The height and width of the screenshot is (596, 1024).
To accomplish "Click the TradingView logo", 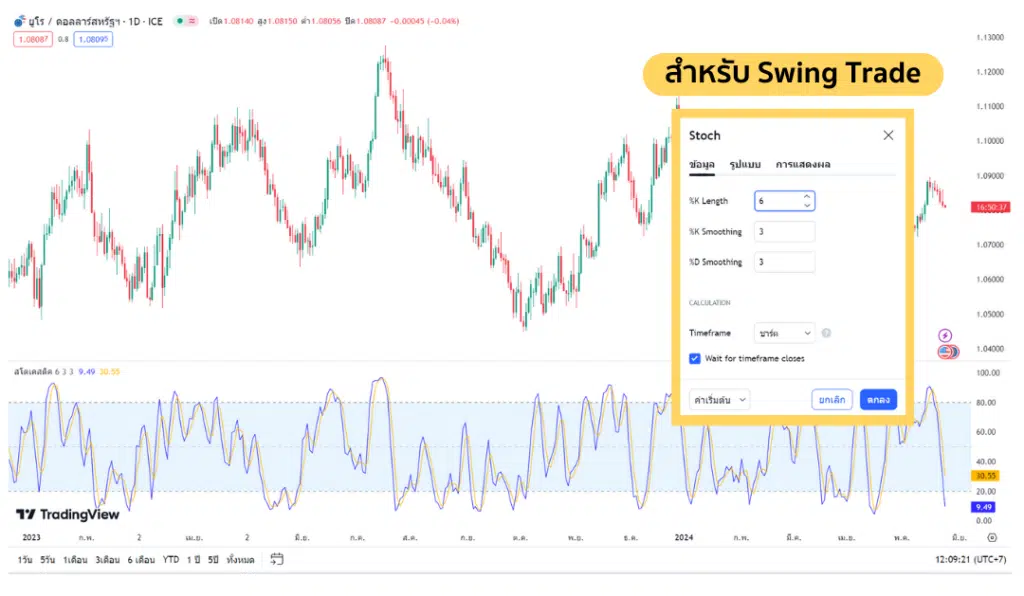I will click(68, 514).
